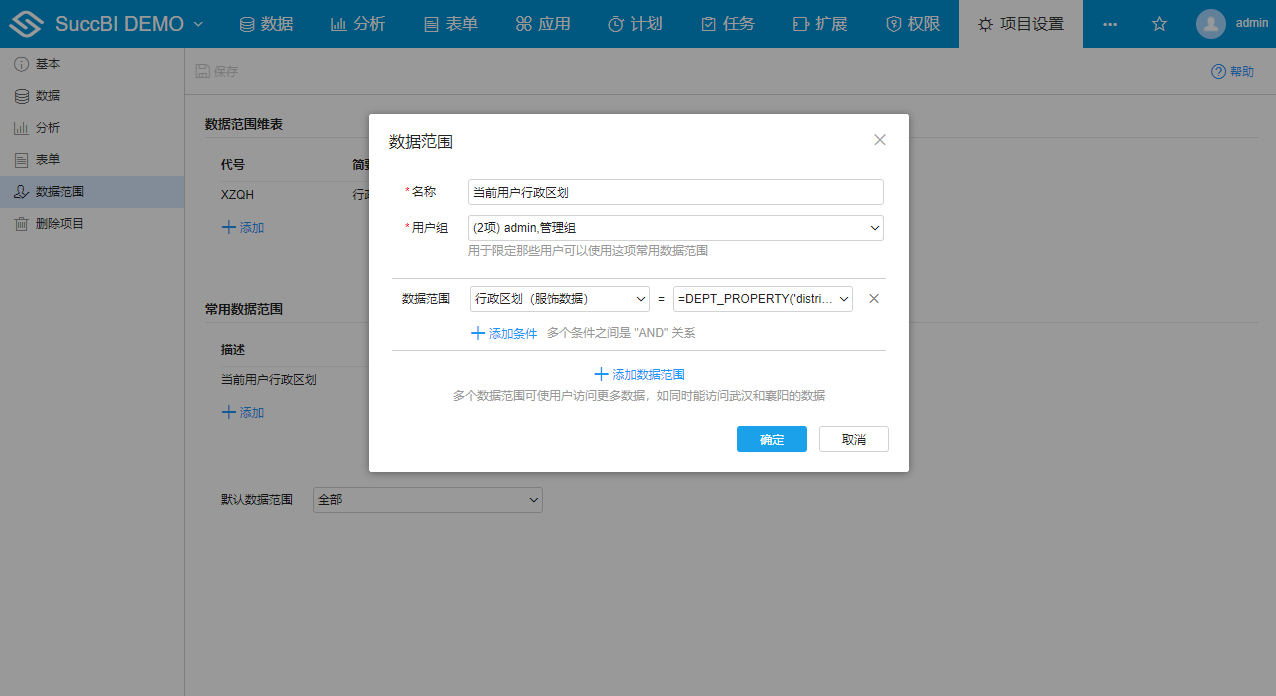Open the 数据 module from top navigation
Screen dimensions: 1276x696
tap(266, 22)
